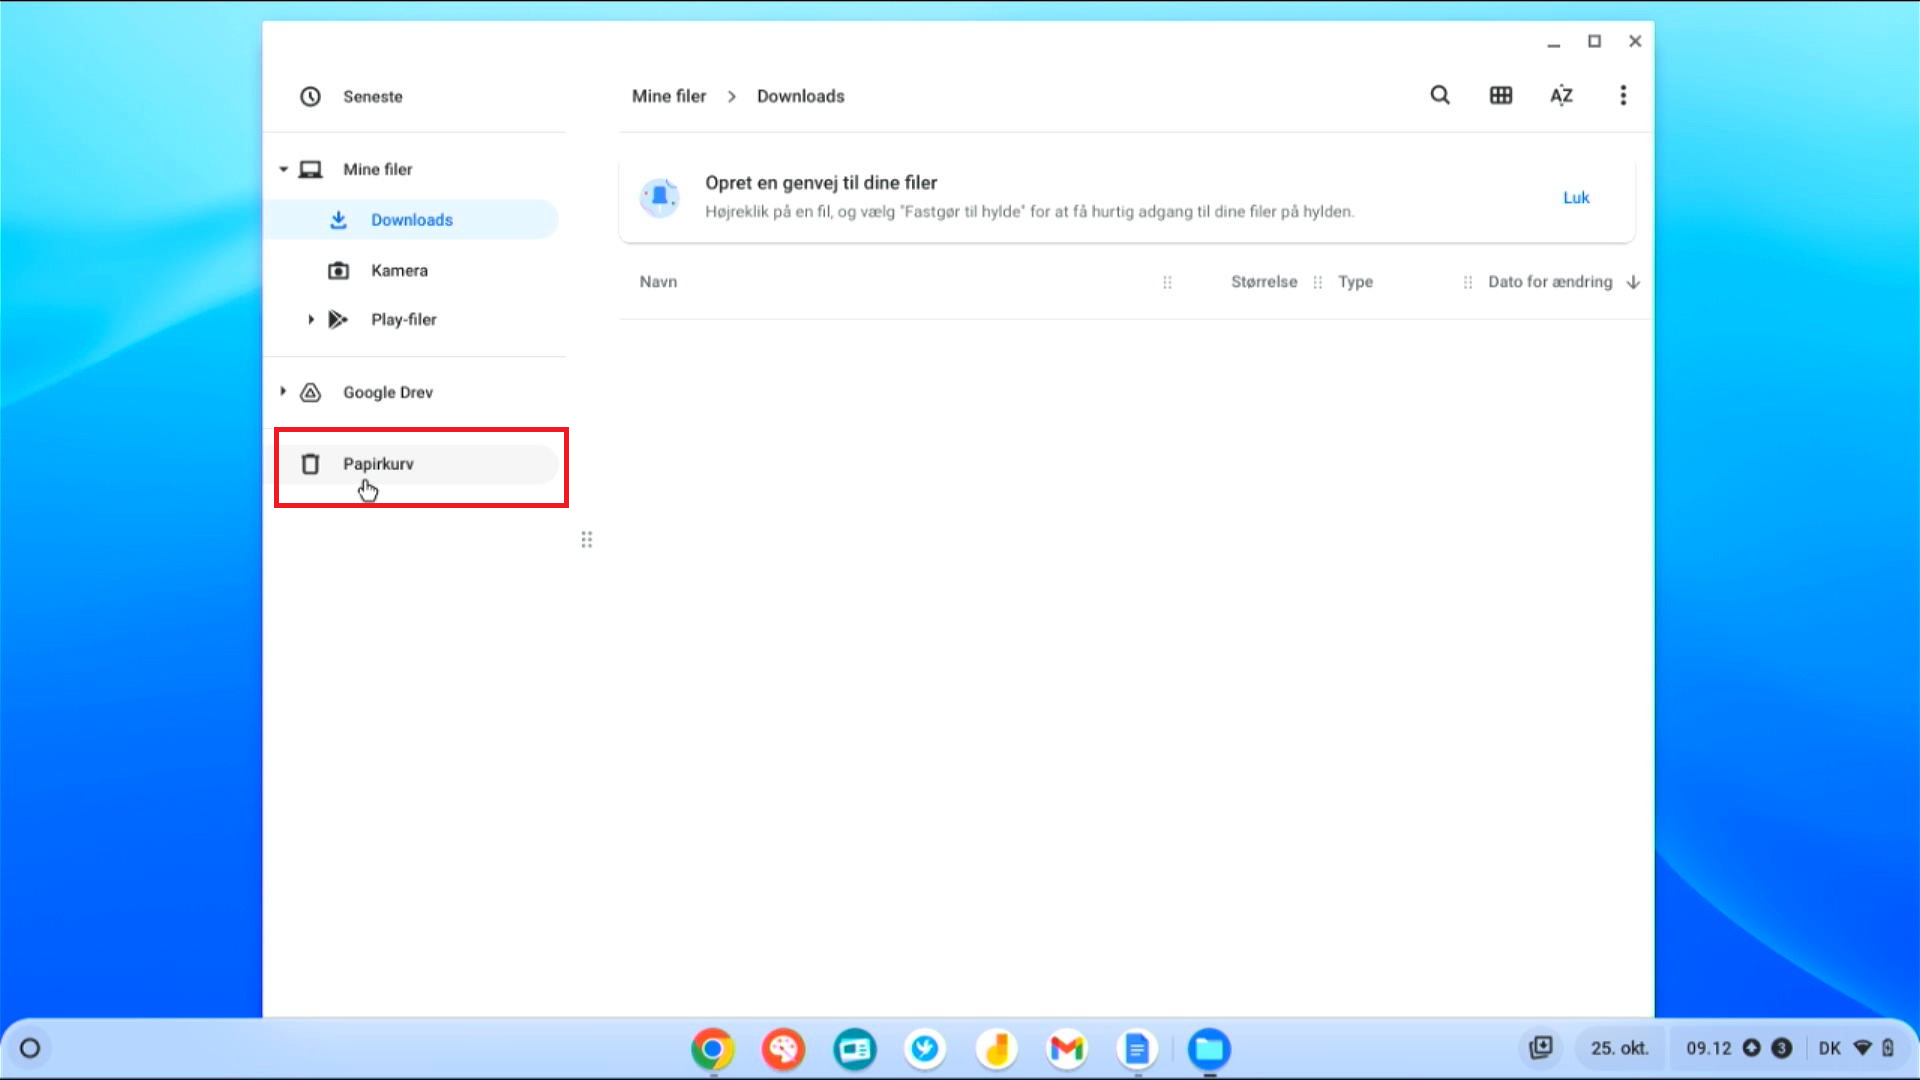Open Google Docs shelf icon

click(x=1137, y=1048)
